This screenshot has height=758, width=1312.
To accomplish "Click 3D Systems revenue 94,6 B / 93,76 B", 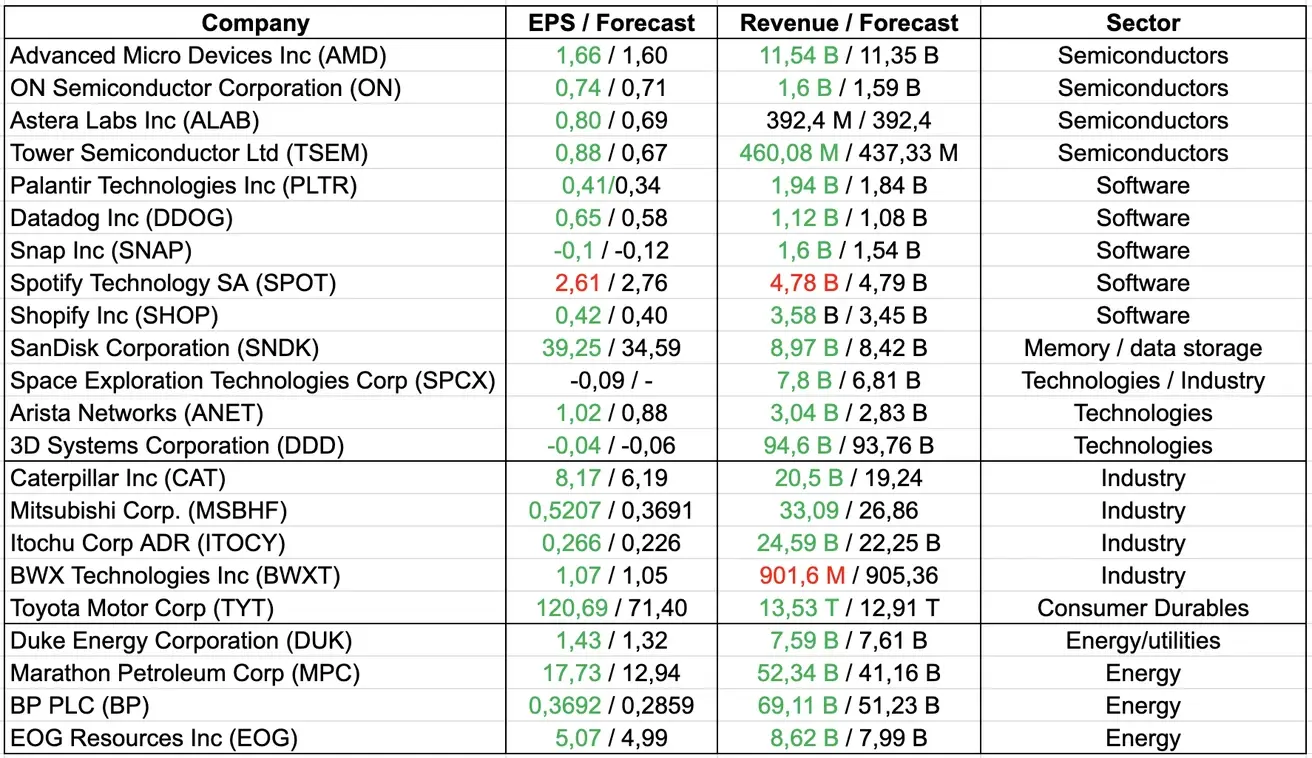I will tap(849, 446).
